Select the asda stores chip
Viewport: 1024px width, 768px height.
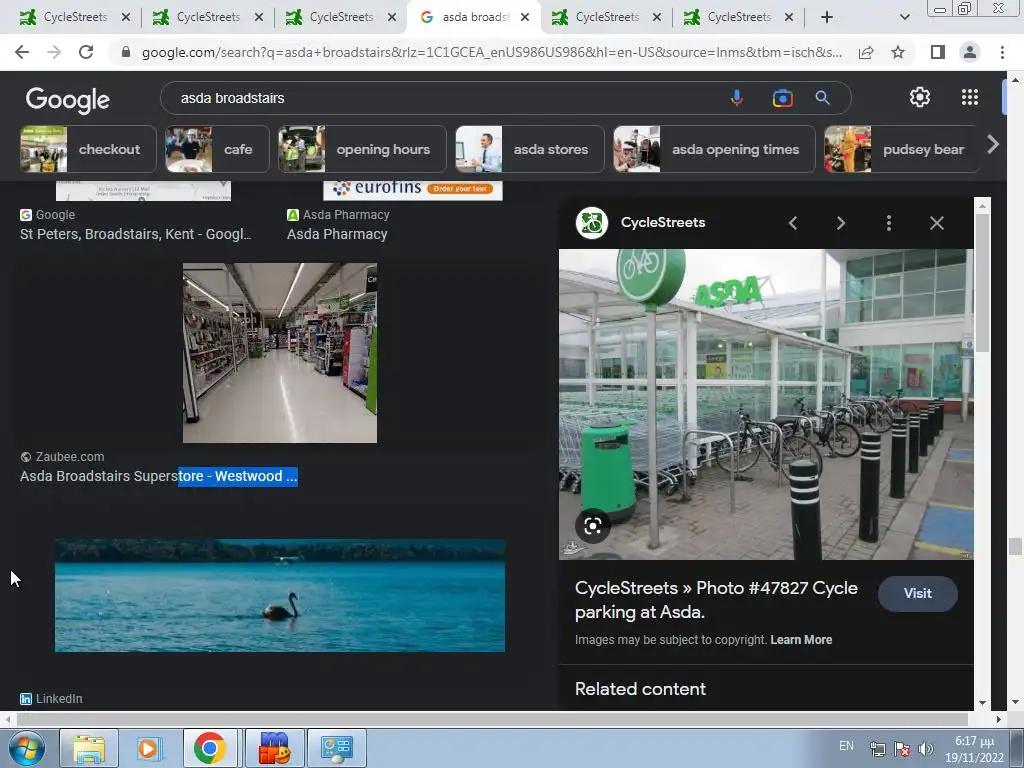click(x=530, y=150)
